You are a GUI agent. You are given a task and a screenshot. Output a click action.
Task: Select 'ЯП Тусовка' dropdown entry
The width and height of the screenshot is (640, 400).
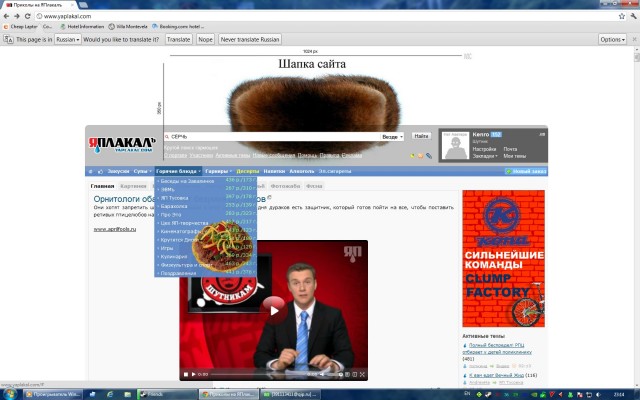tap(174, 198)
